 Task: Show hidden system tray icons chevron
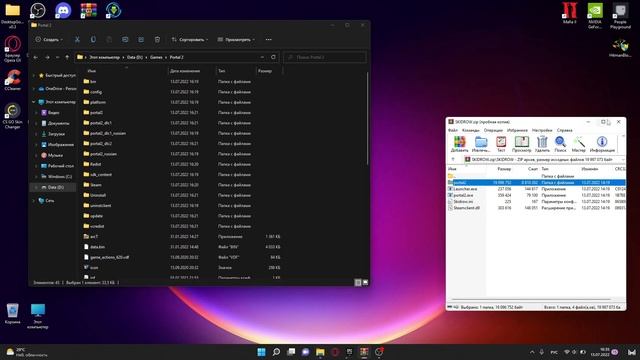tap(532, 352)
